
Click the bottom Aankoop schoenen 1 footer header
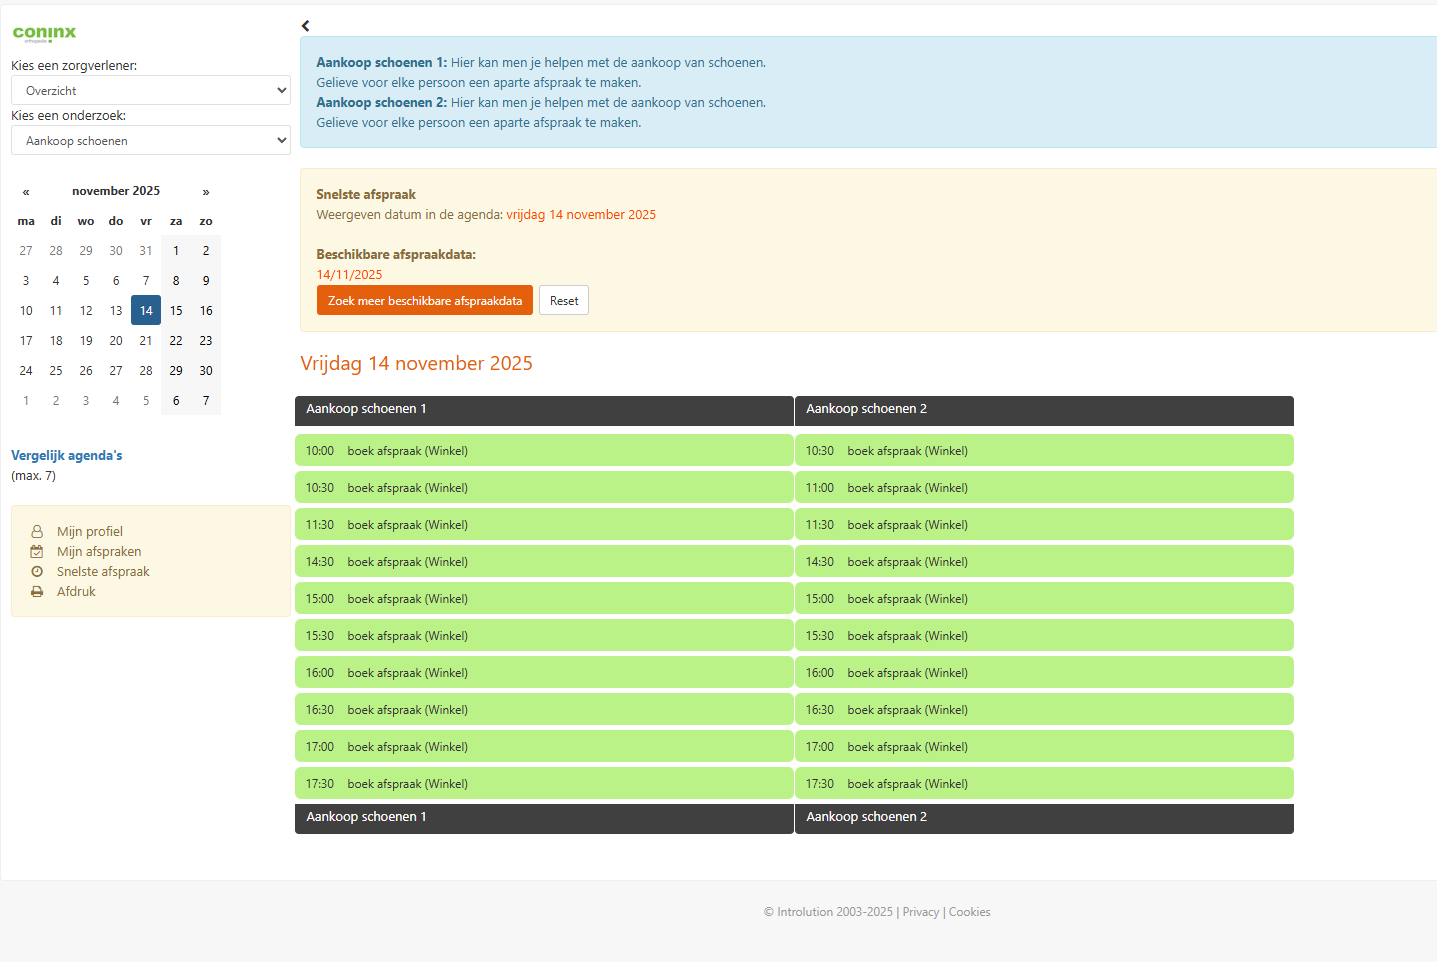coord(544,818)
